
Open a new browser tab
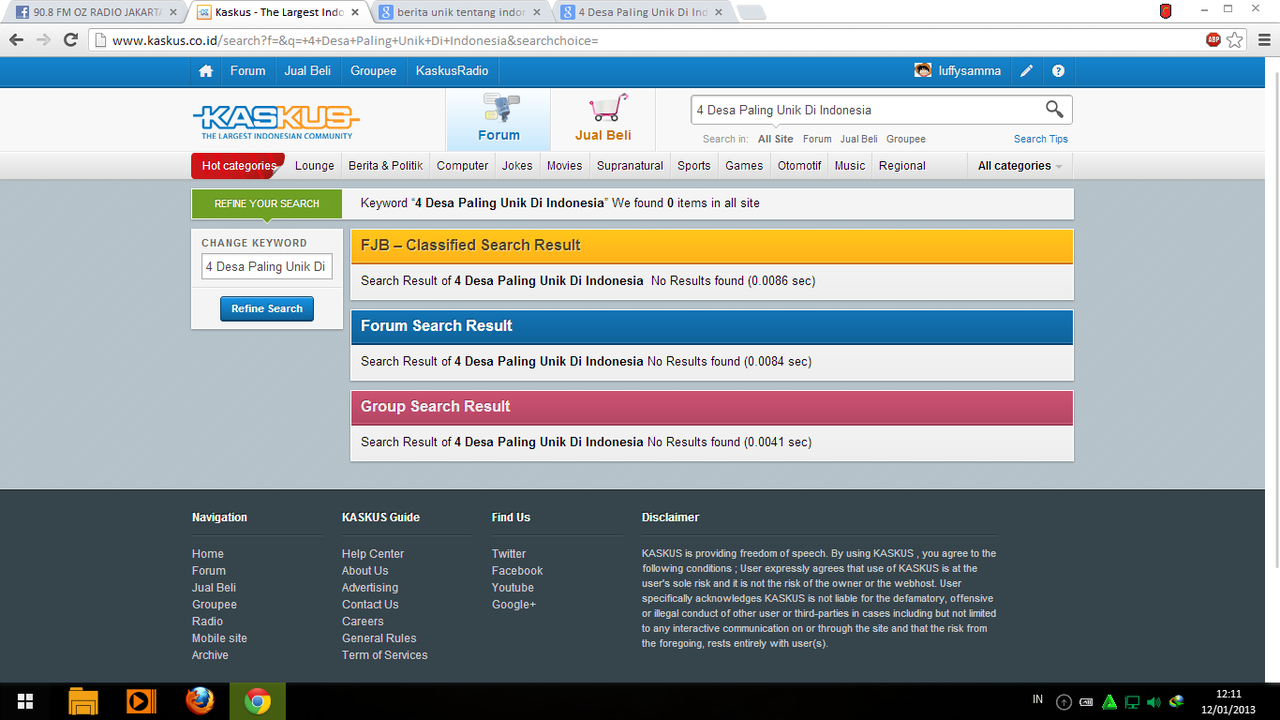751,13
